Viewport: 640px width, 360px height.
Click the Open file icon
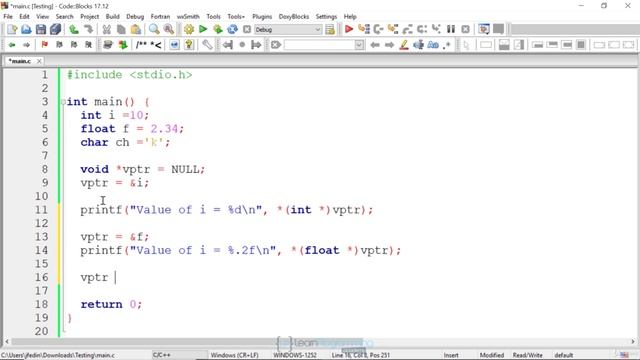26,29
